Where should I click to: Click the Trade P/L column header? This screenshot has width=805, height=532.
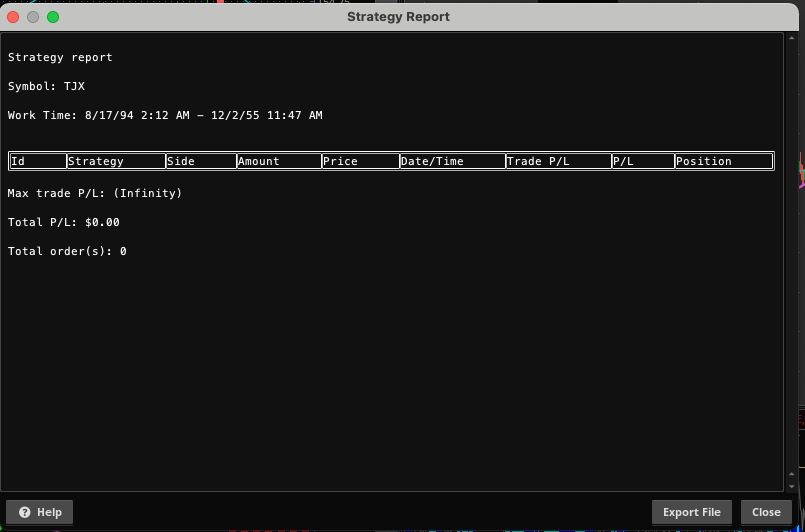558,161
